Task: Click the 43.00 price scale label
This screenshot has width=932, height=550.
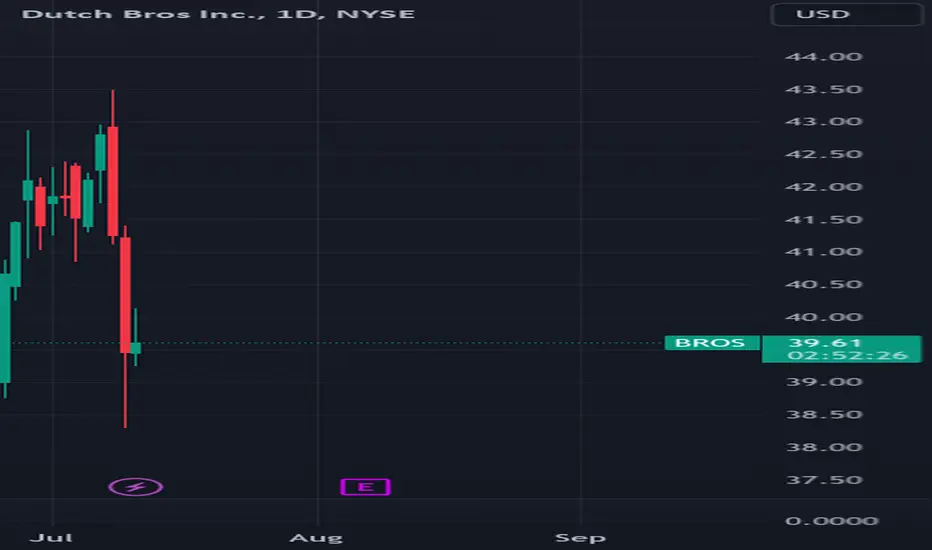Action: pyautogui.click(x=823, y=121)
